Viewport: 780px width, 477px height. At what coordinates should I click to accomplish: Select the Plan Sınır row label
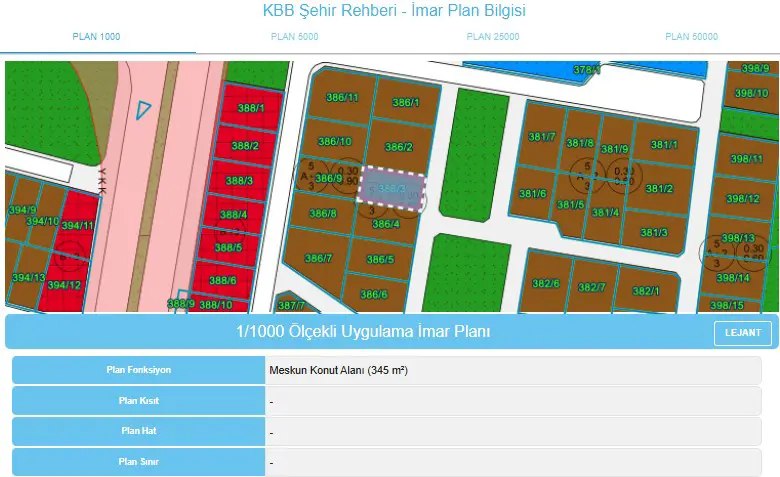[138, 462]
